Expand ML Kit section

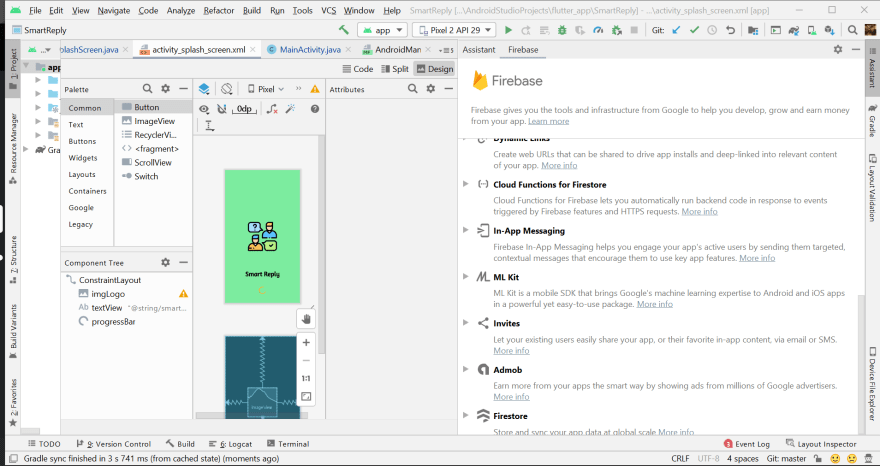(465, 277)
